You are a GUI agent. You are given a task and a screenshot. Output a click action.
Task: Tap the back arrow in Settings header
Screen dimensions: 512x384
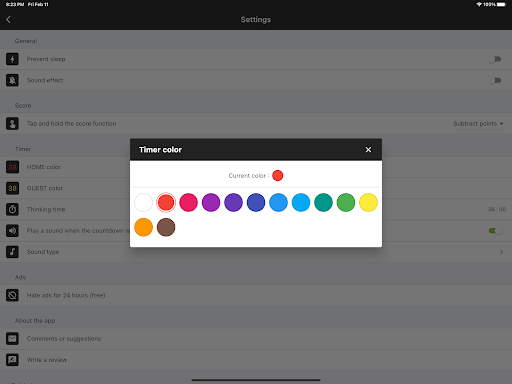pos(9,20)
